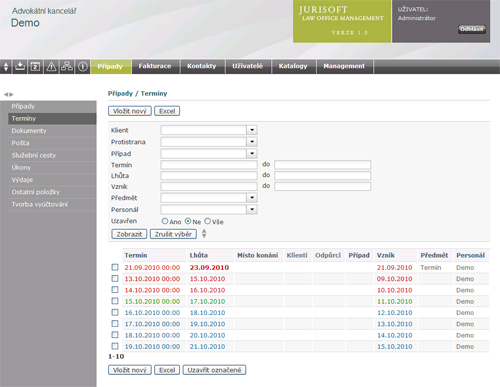Image resolution: width=500 pixels, height=387 pixels.
Task: Click the info circle icon
Action: pos(83,66)
